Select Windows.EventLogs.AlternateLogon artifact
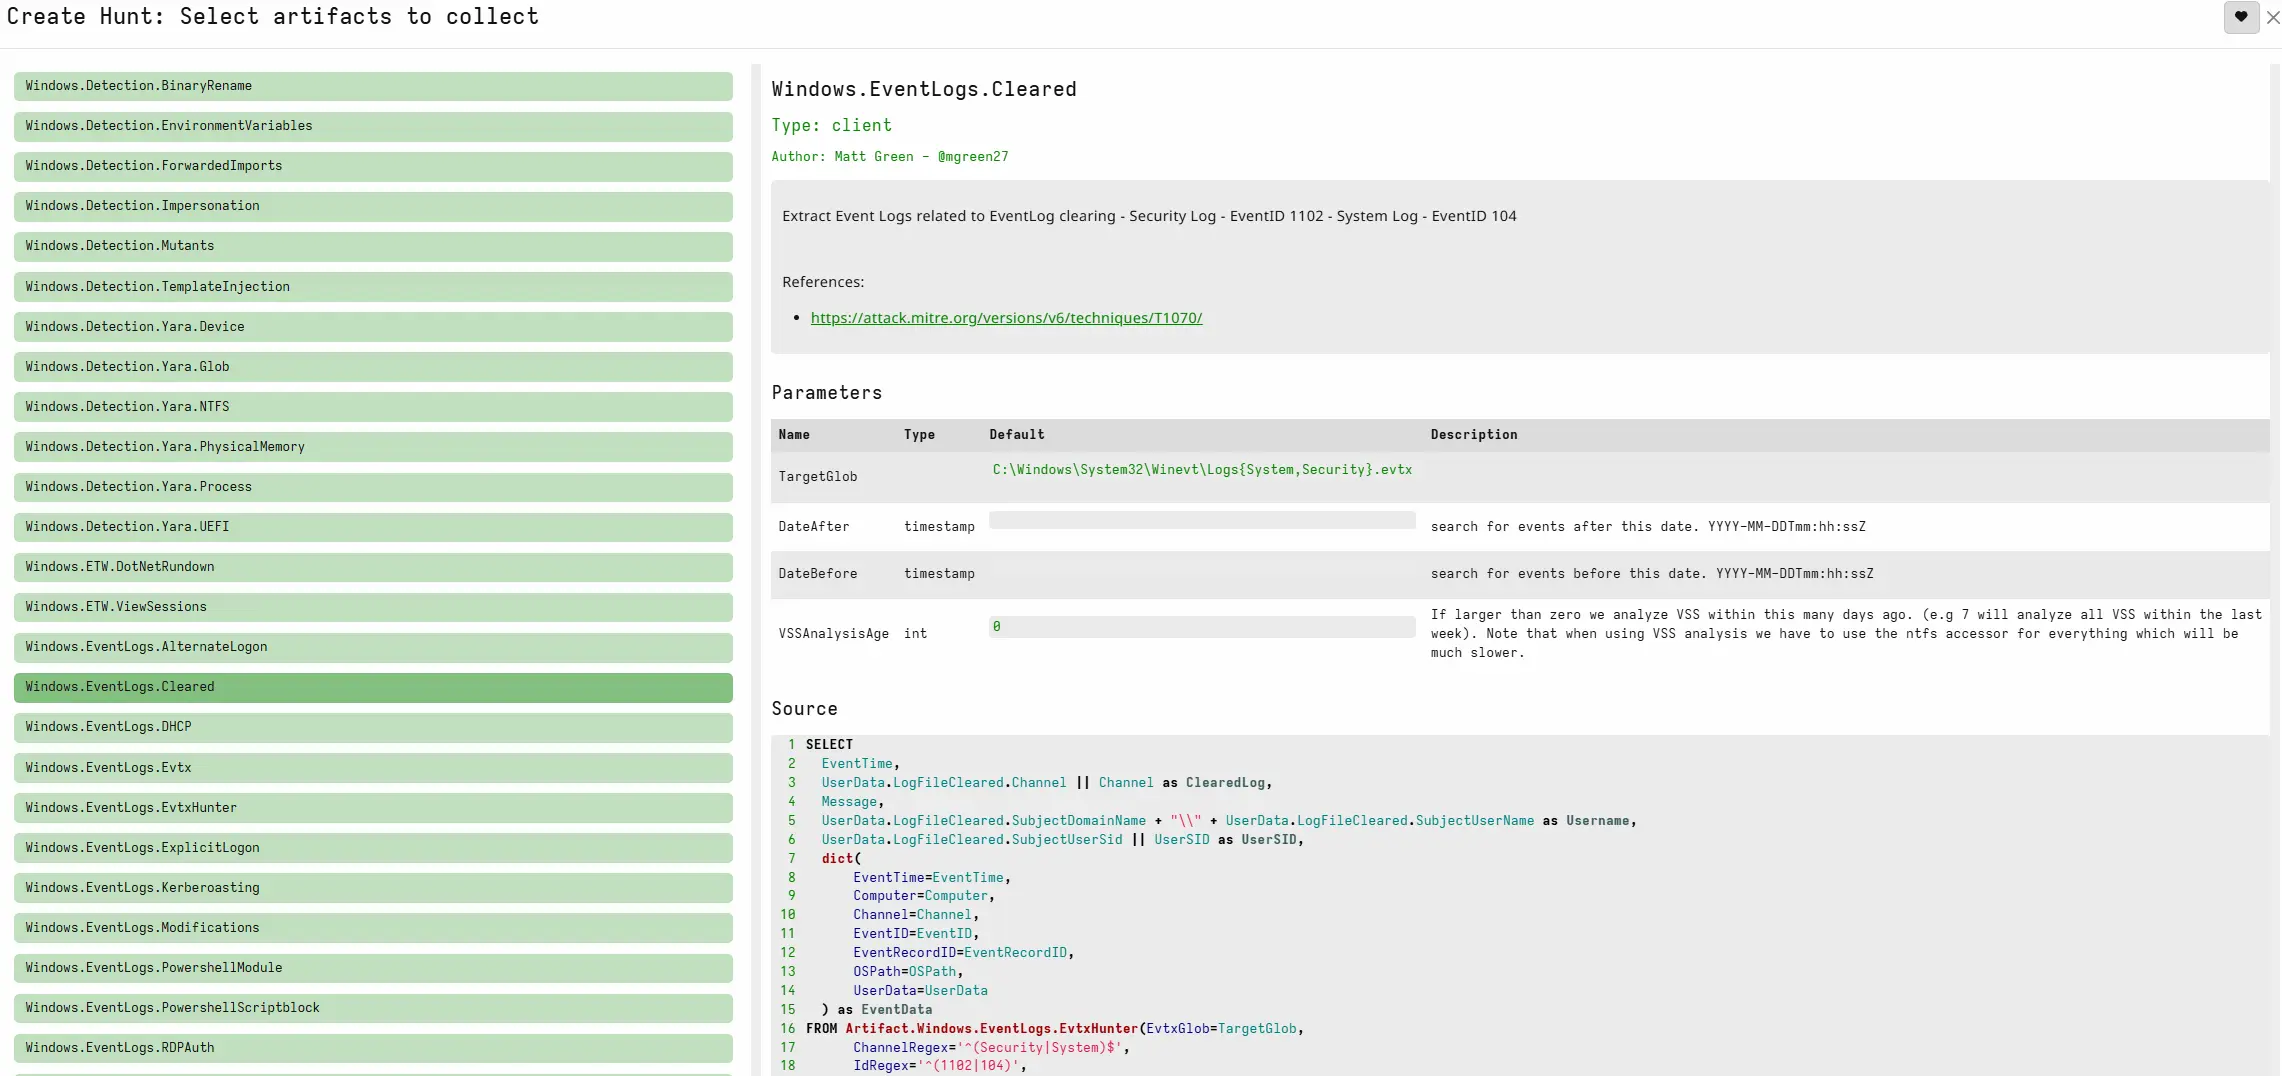The image size is (2282, 1076). [373, 647]
